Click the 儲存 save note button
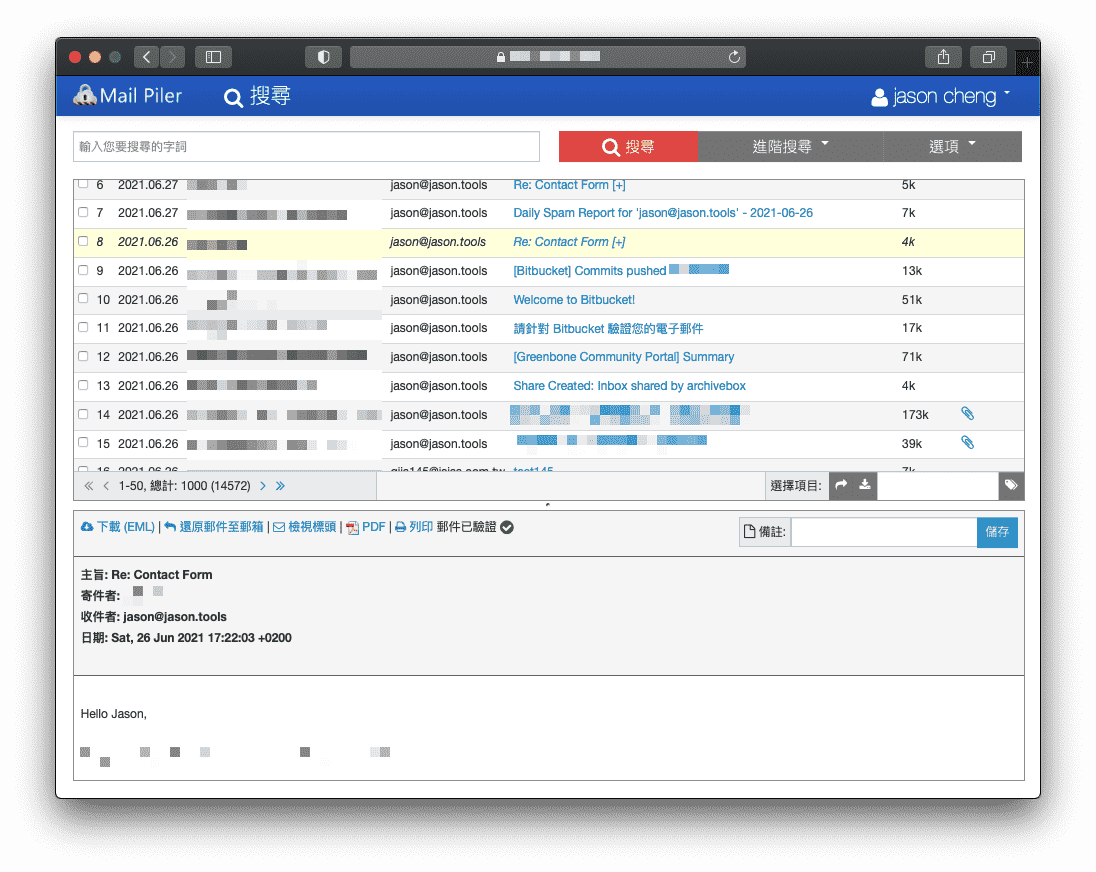This screenshot has height=872, width=1096. click(x=997, y=532)
